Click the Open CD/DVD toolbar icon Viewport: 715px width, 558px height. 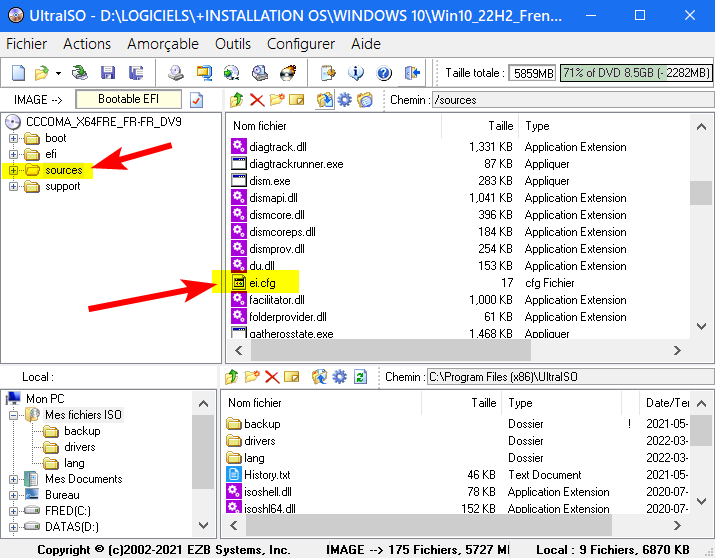pyautogui.click(x=80, y=73)
